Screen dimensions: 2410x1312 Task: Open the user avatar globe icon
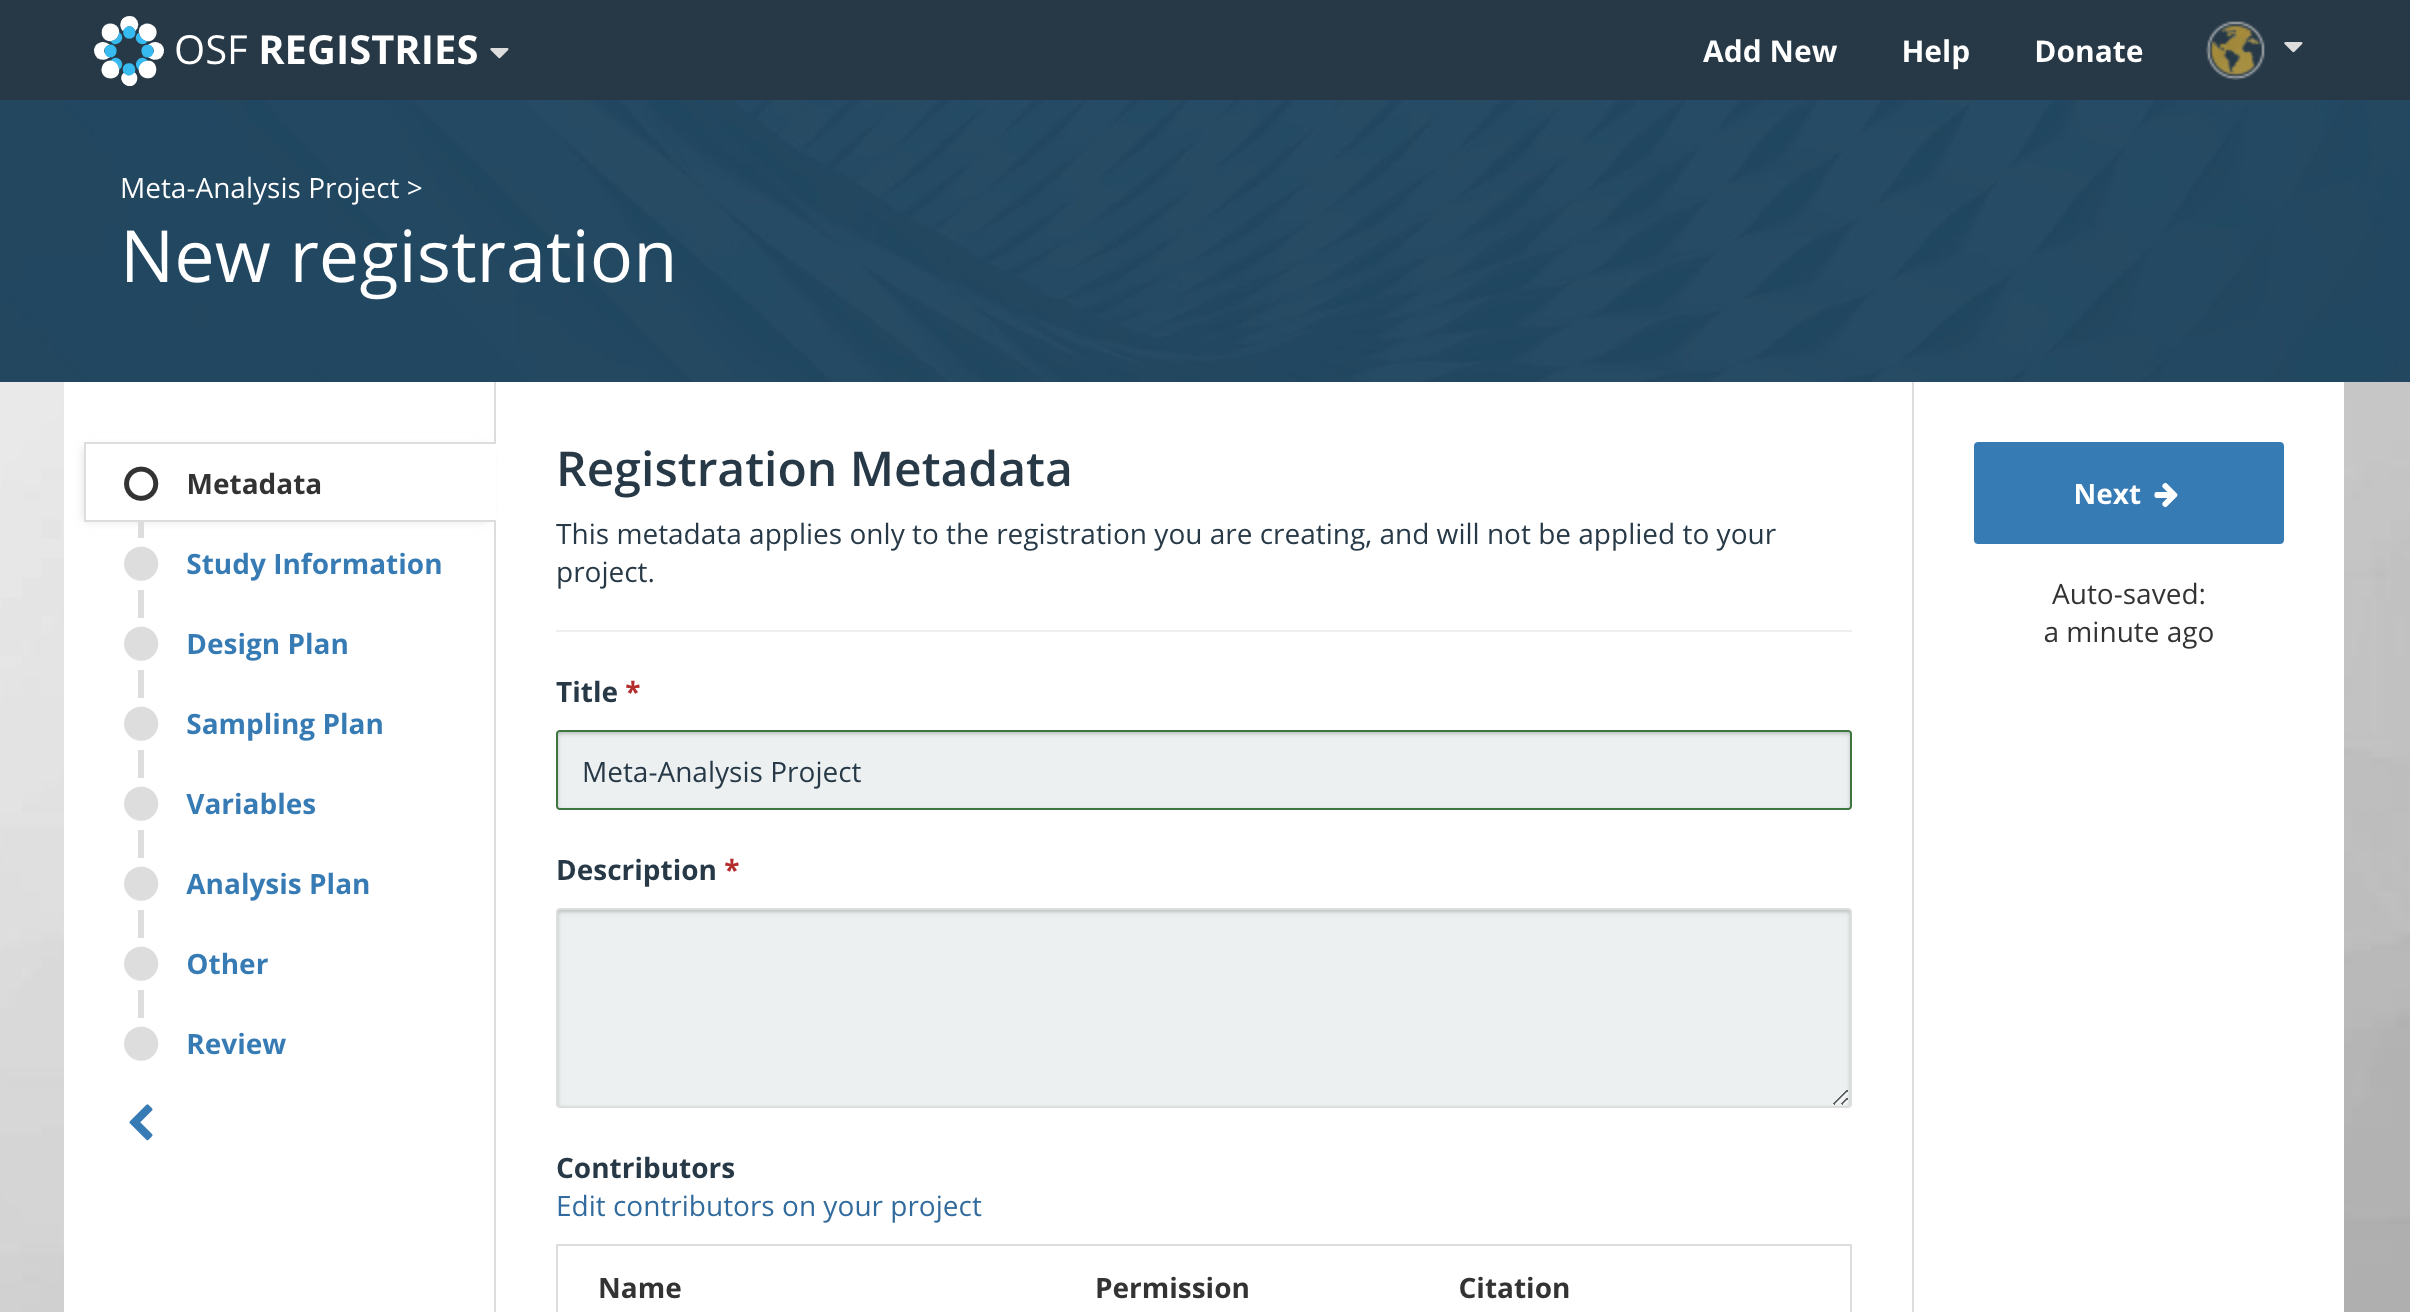click(x=2235, y=50)
